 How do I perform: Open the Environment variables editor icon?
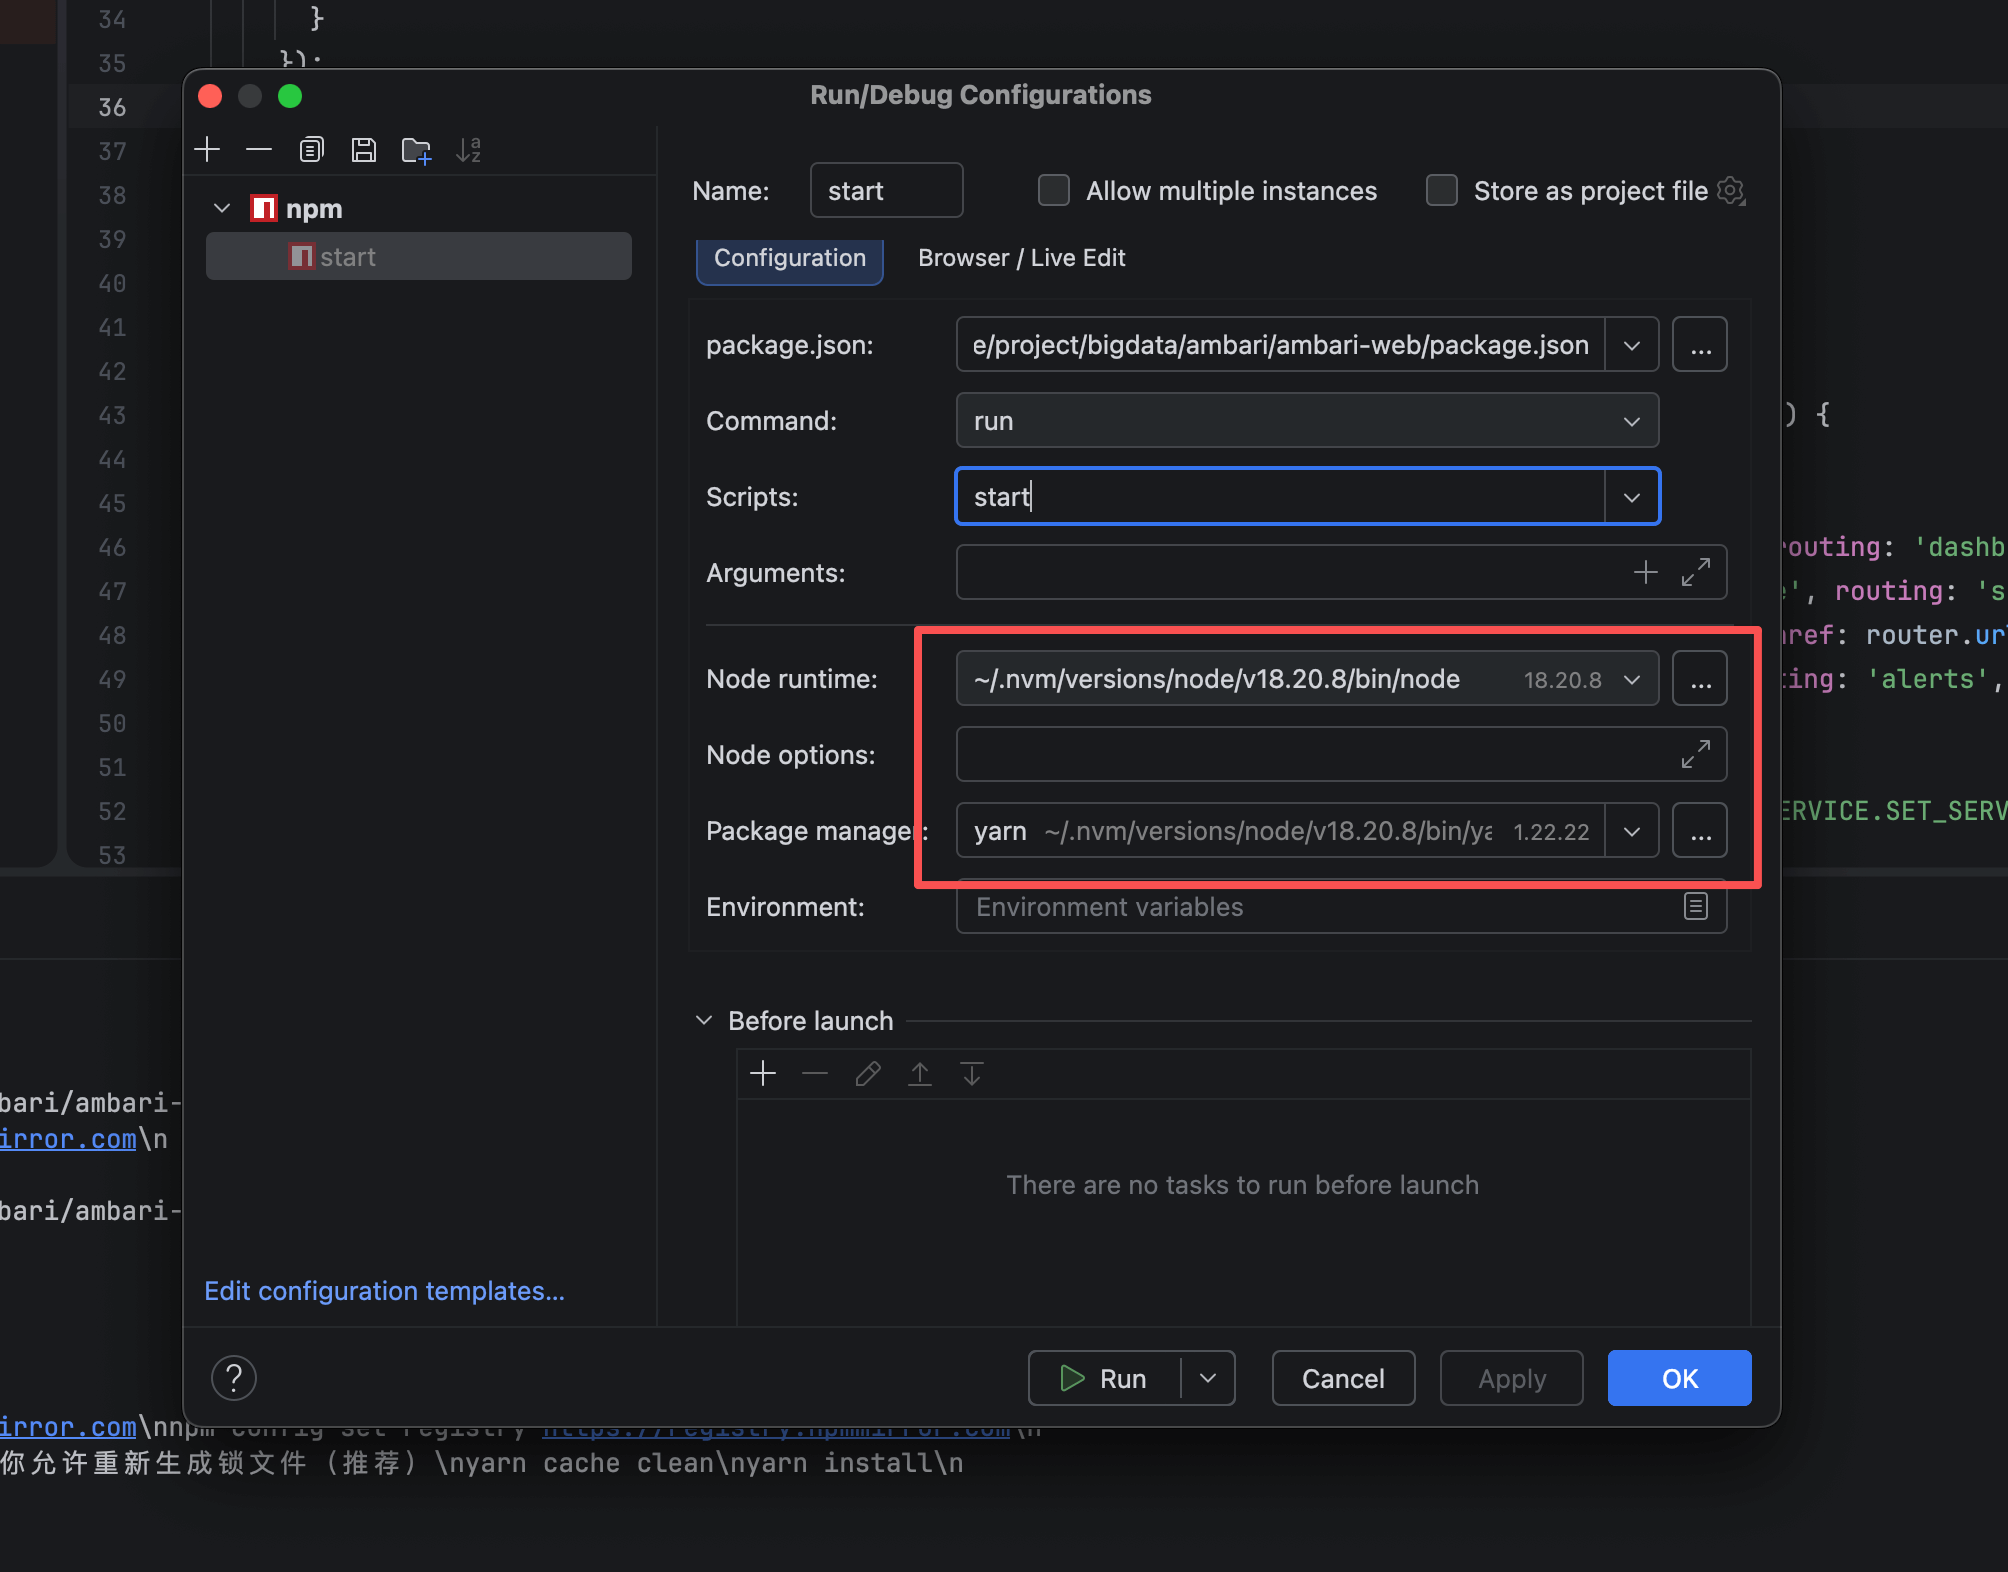pyautogui.click(x=1695, y=906)
